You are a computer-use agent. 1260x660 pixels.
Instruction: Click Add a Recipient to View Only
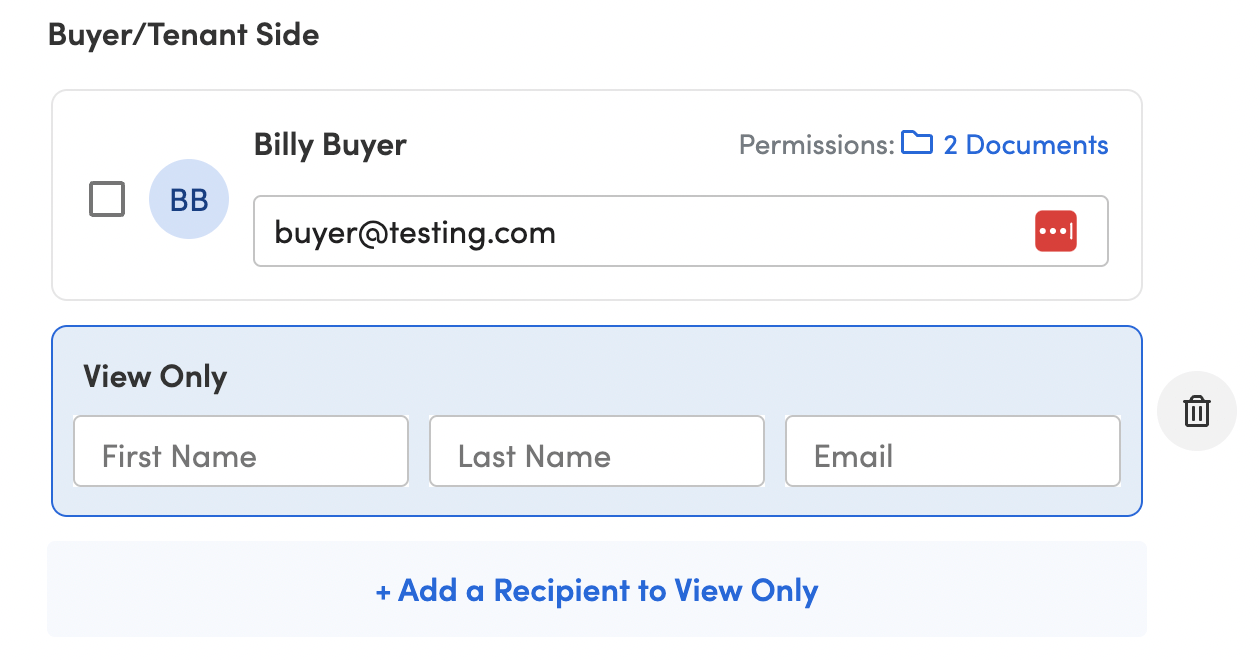tap(597, 590)
